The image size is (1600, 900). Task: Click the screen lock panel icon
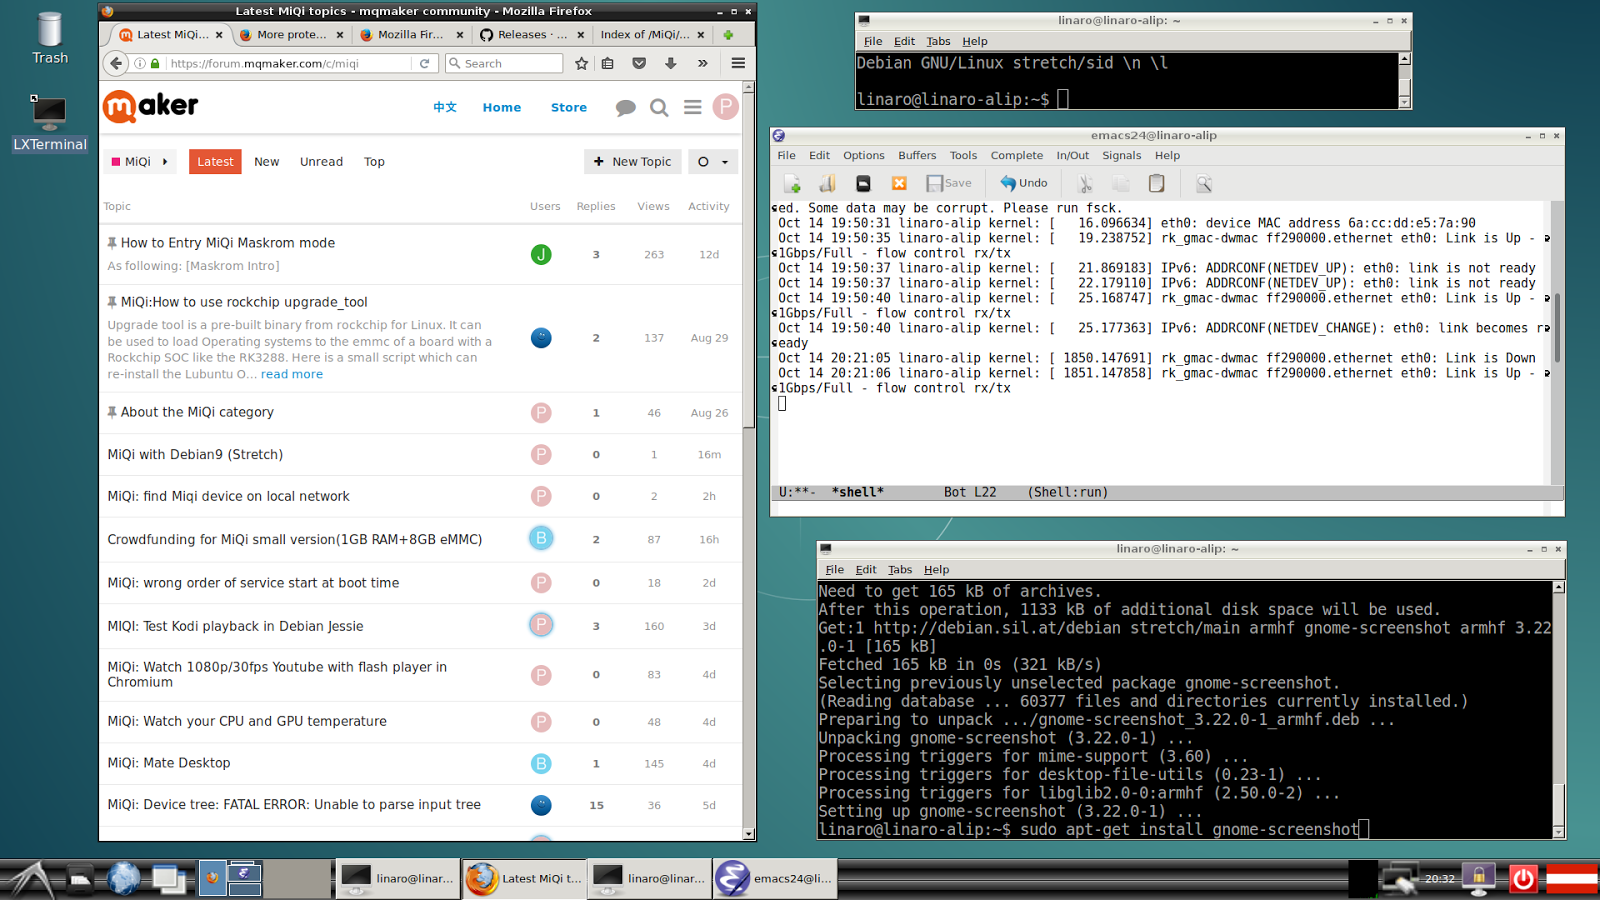pos(1479,878)
